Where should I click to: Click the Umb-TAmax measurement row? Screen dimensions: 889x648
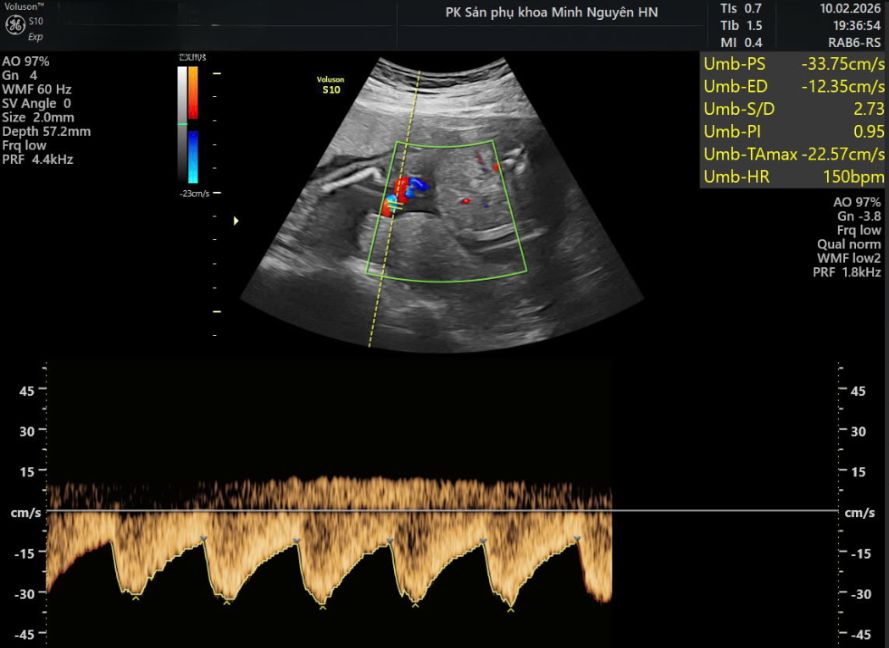click(x=794, y=154)
